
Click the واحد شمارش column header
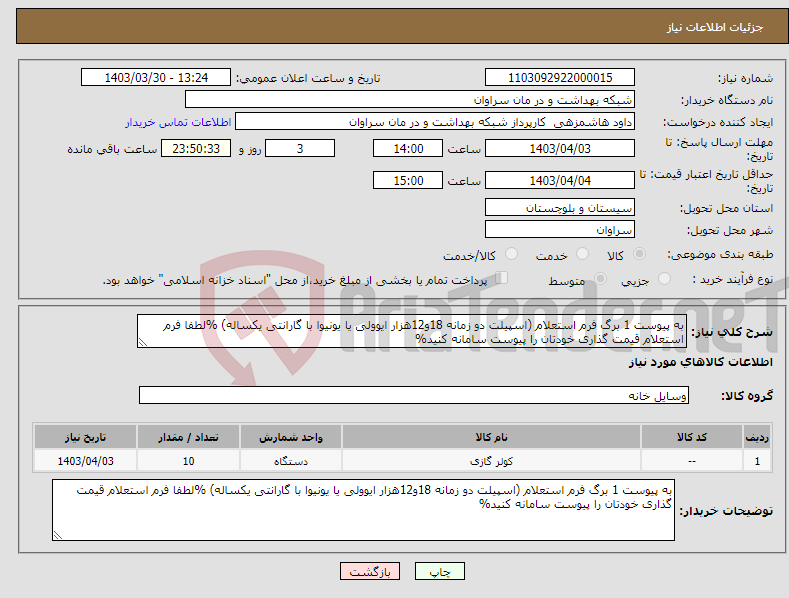click(291, 437)
